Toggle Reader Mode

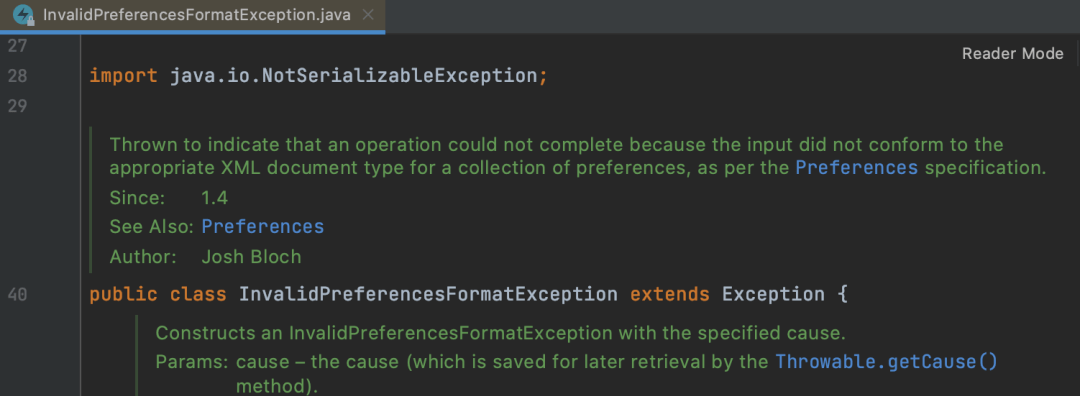coord(1012,54)
